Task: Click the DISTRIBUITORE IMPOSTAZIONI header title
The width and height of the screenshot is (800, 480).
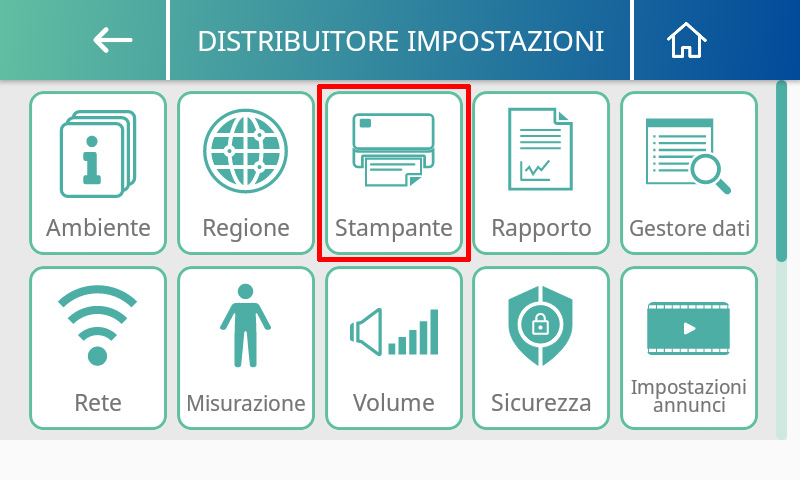Action: 401,41
